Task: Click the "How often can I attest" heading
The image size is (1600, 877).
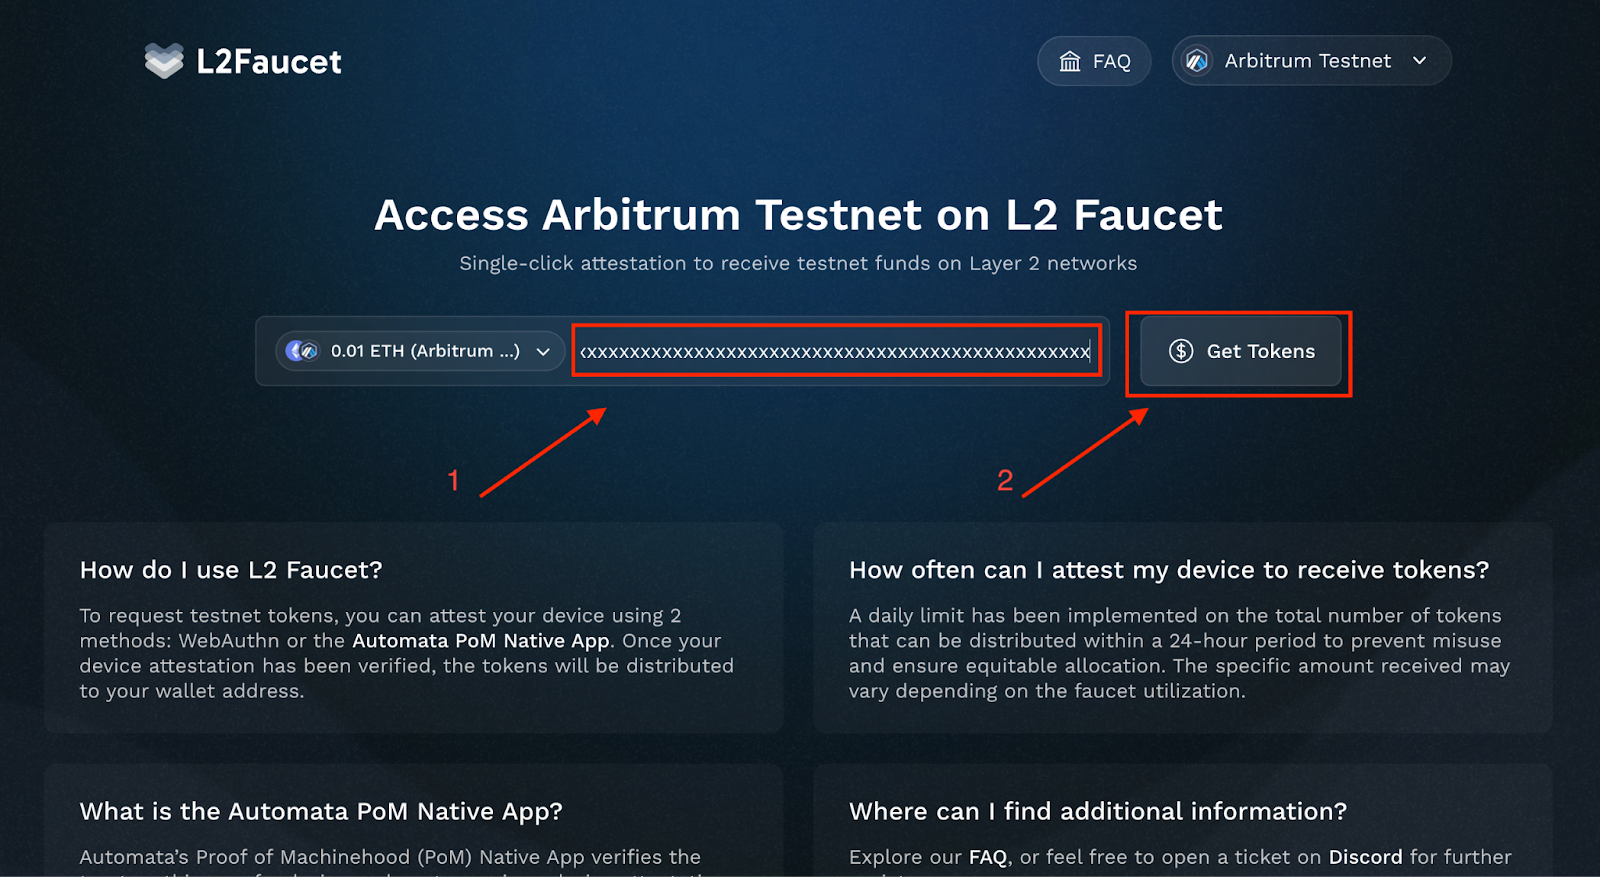Action: pos(1168,570)
